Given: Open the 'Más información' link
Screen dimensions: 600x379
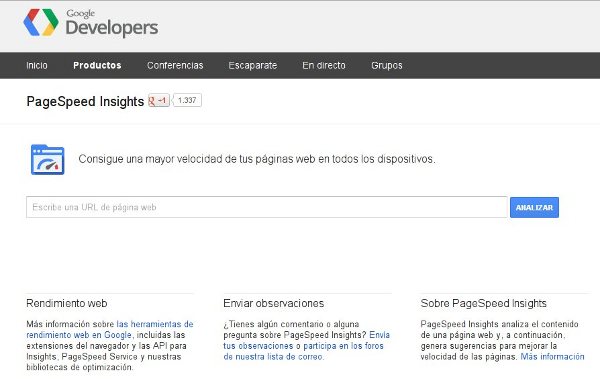Looking at the screenshot, I should (552, 356).
